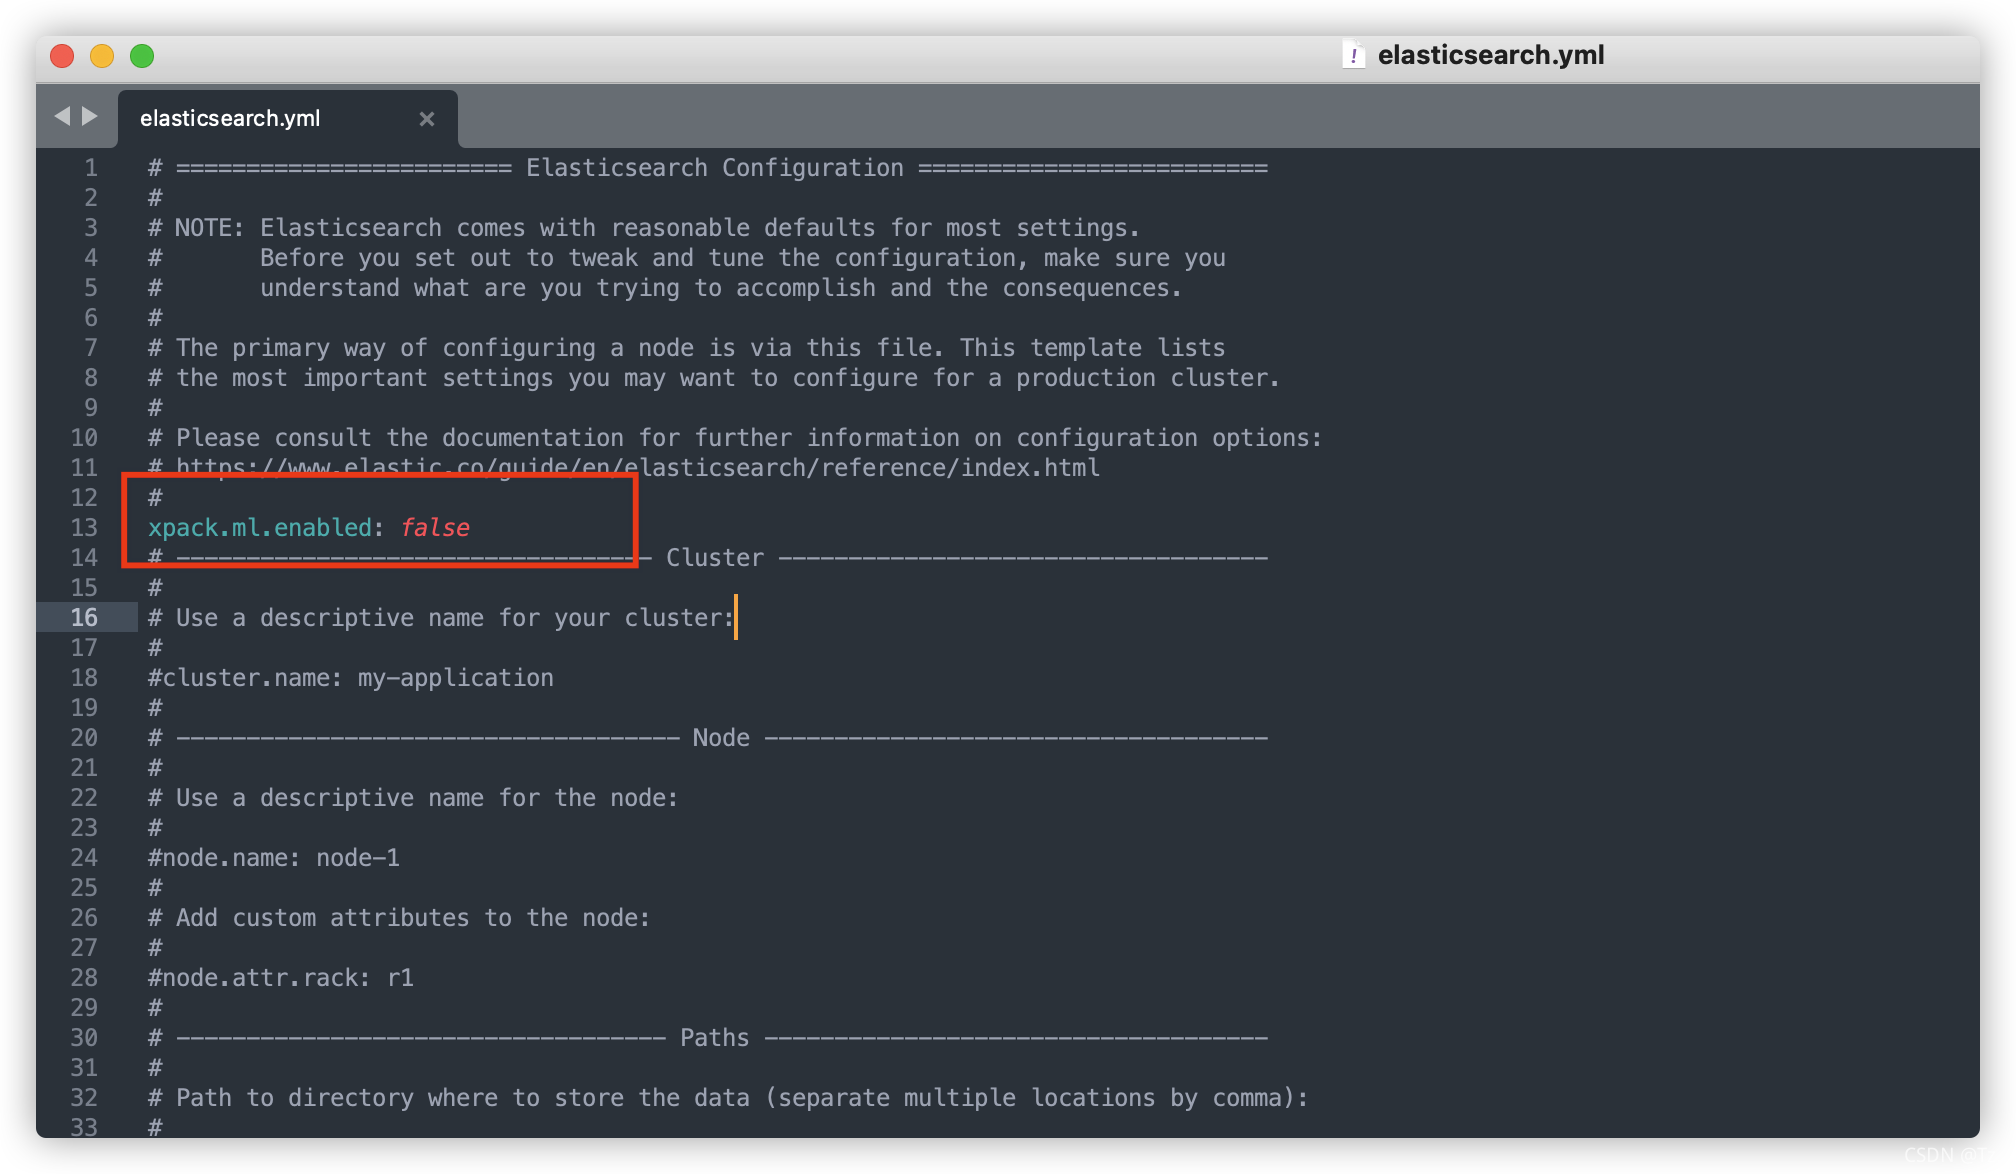Click the '#node.attr.rack: r1' line
This screenshot has width=2016, height=1174.
[x=281, y=978]
